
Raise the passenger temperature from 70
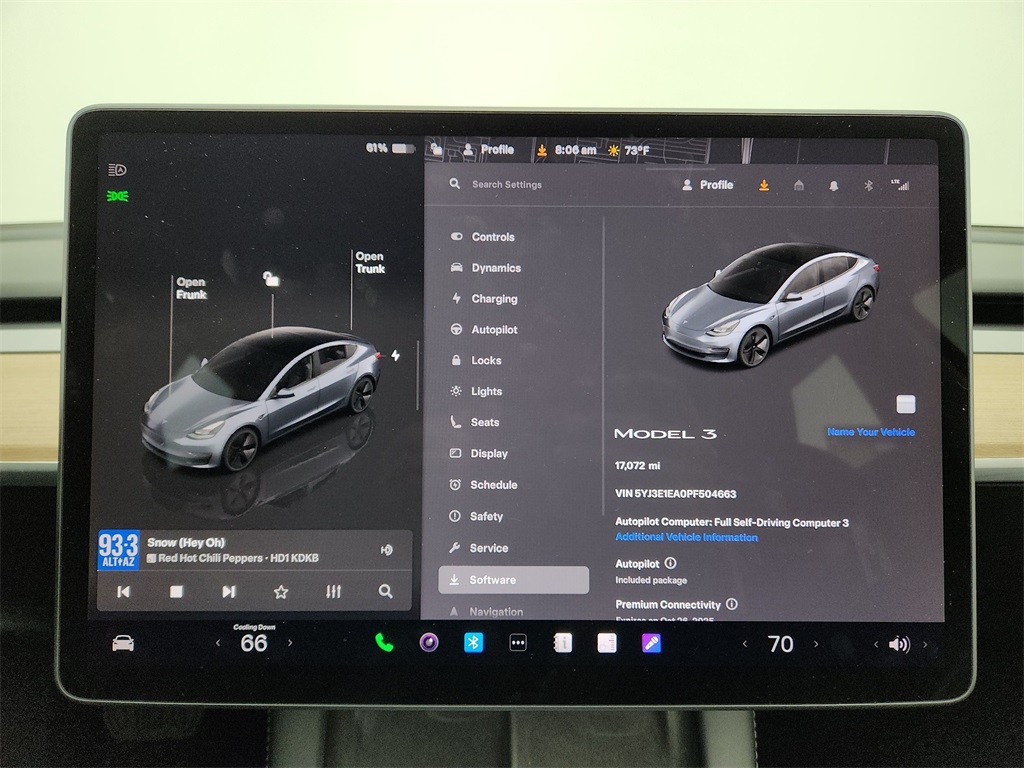816,644
